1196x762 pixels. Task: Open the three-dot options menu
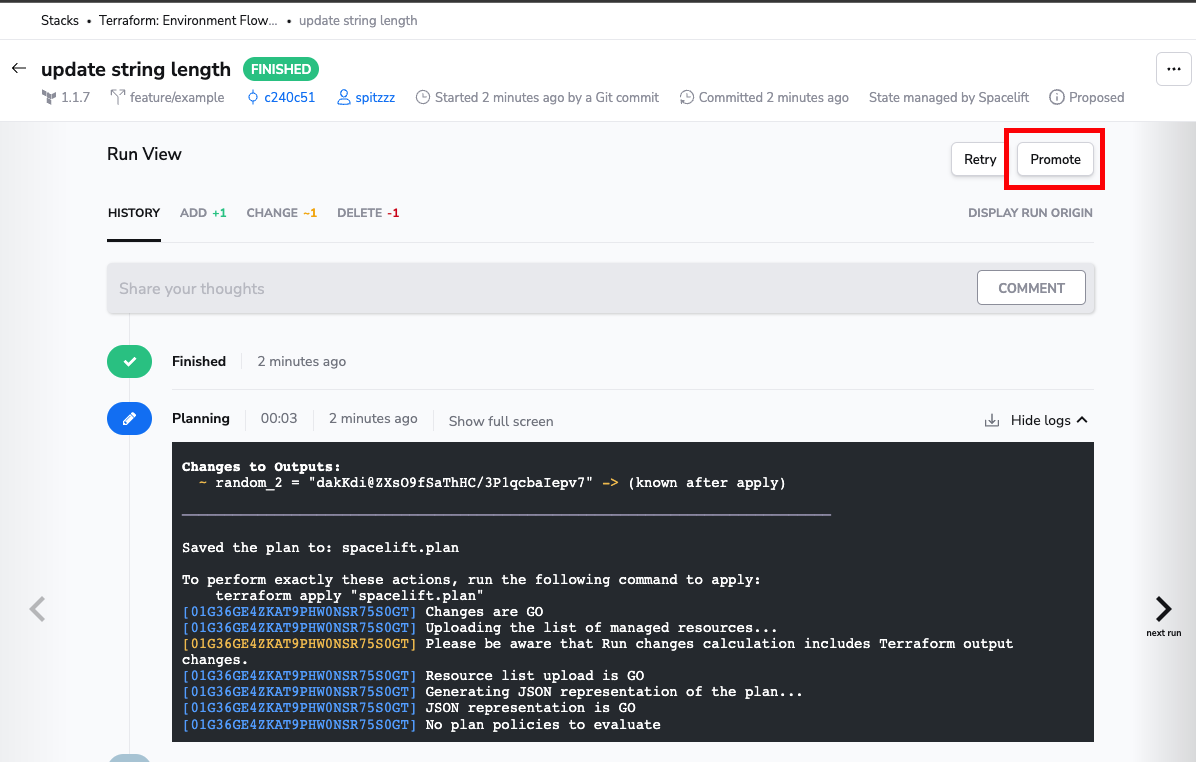pos(1174,69)
